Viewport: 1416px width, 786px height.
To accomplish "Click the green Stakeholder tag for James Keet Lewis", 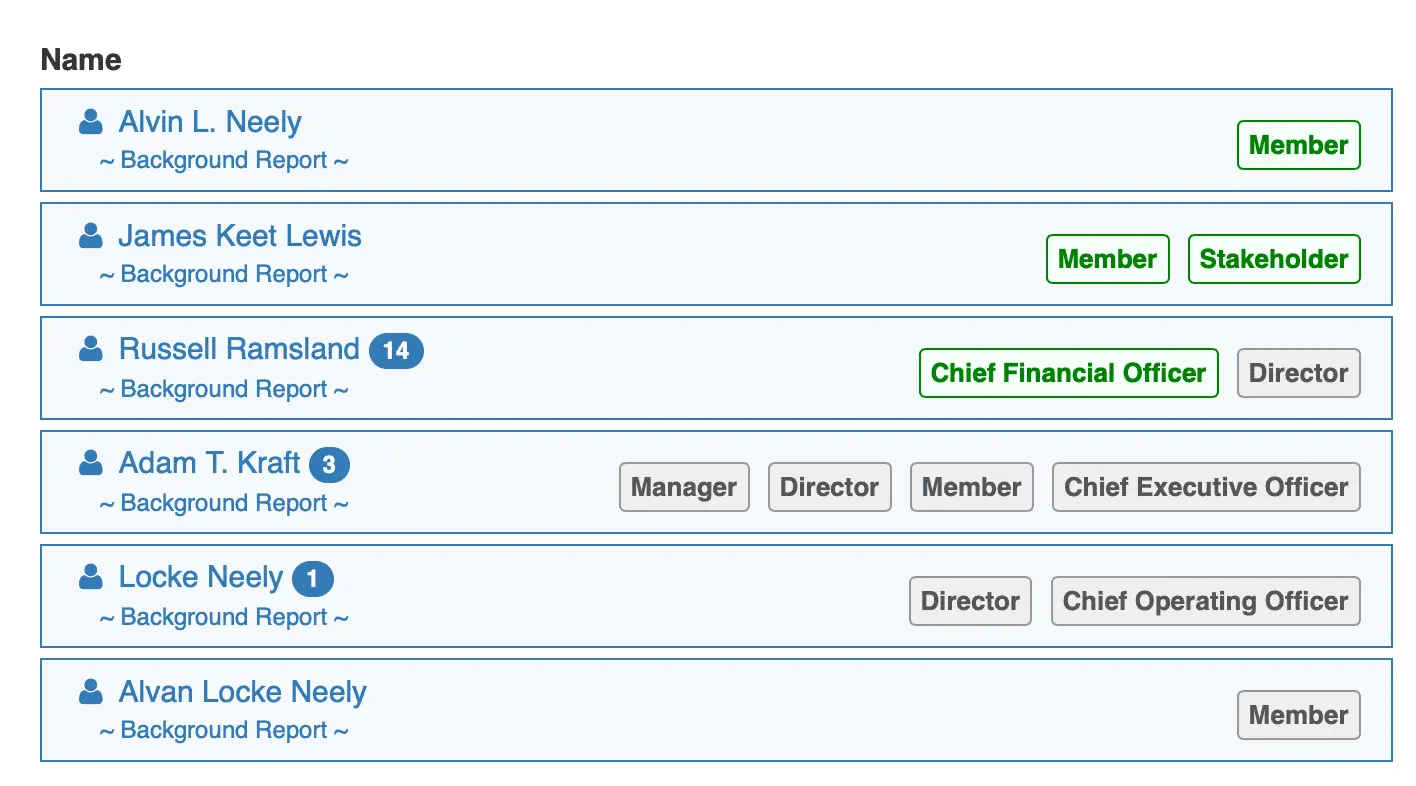I will pos(1274,259).
